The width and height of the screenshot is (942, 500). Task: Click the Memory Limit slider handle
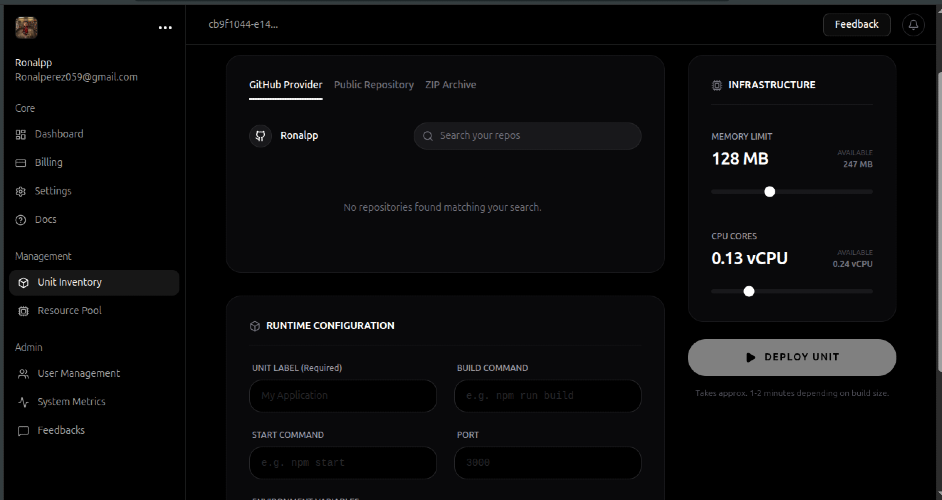769,191
